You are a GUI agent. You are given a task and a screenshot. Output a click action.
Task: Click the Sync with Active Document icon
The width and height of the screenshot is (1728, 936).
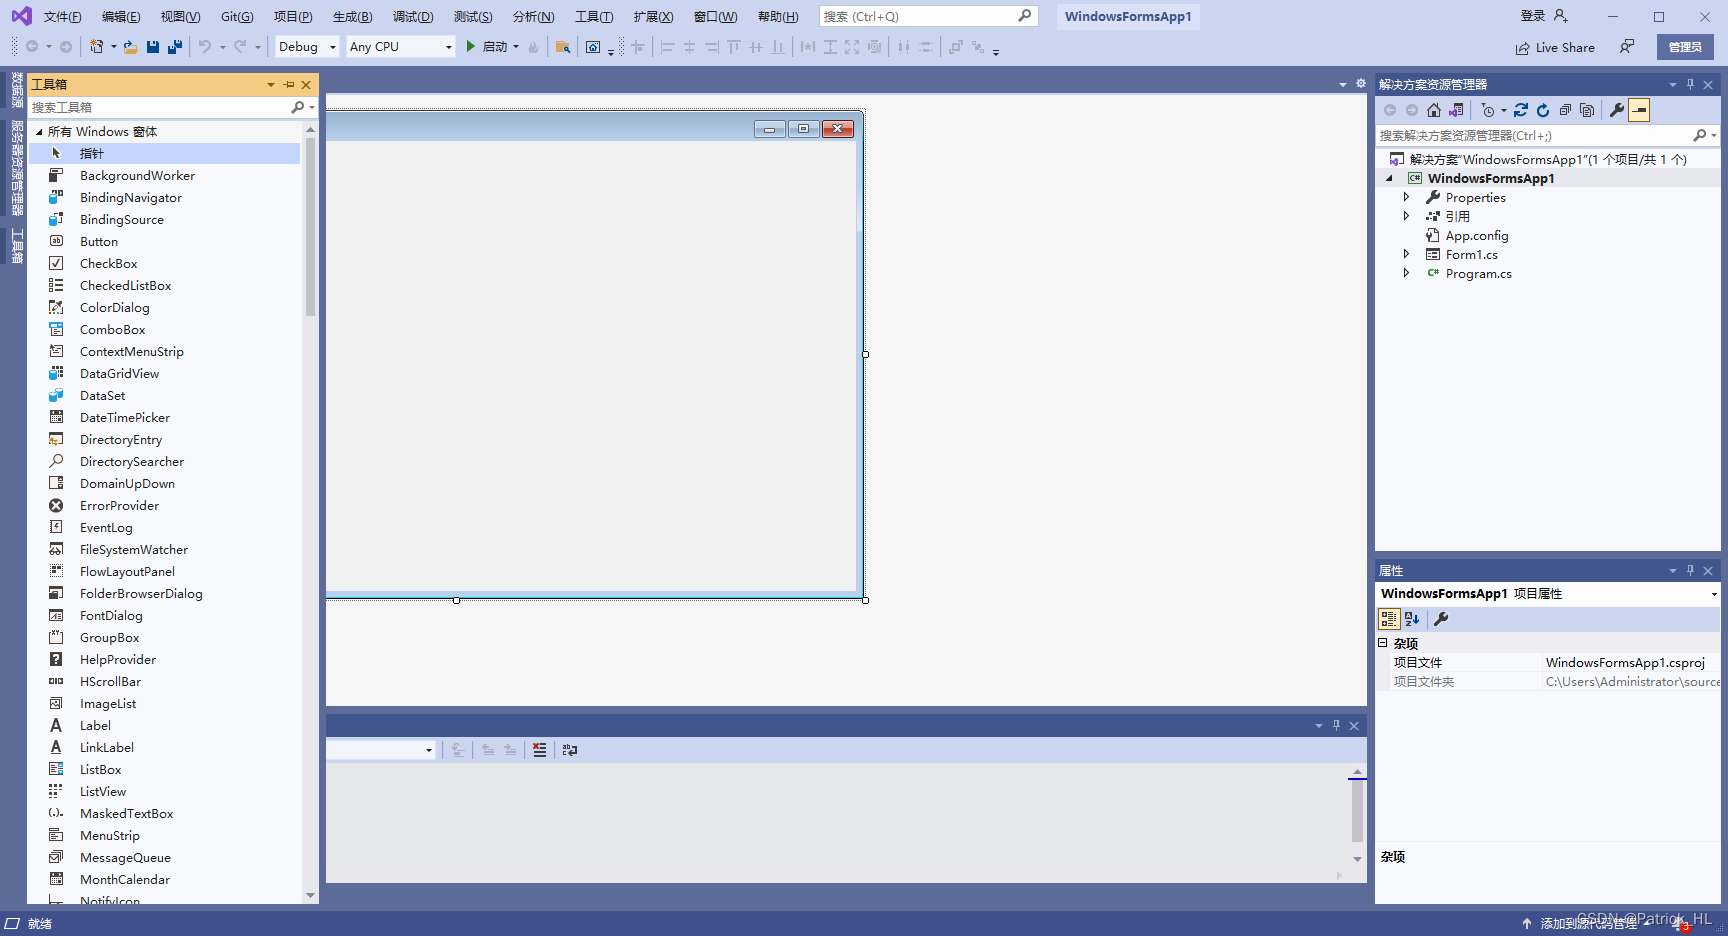1521,110
